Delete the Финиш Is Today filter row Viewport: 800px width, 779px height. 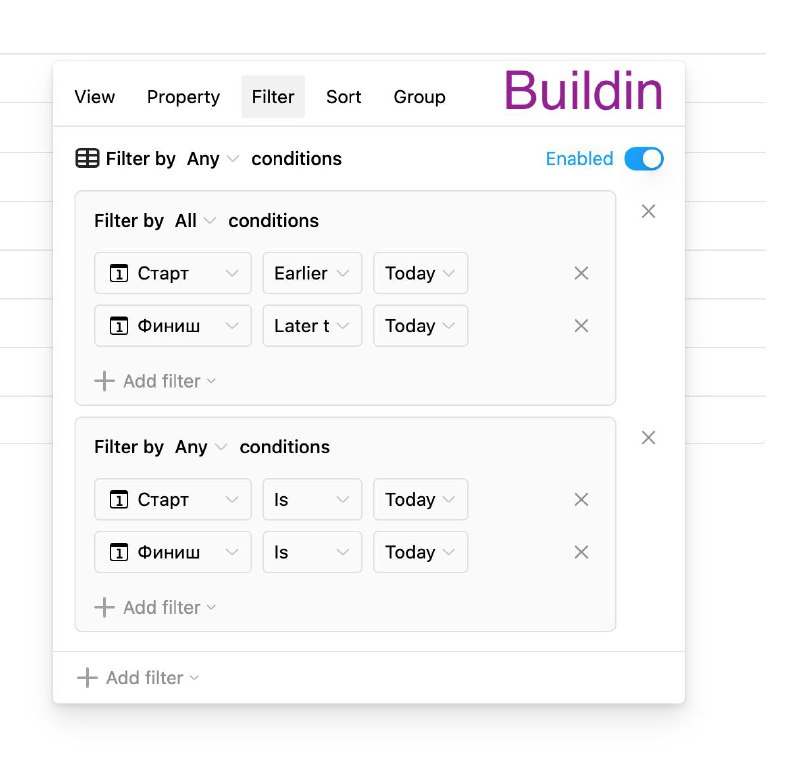[581, 552]
